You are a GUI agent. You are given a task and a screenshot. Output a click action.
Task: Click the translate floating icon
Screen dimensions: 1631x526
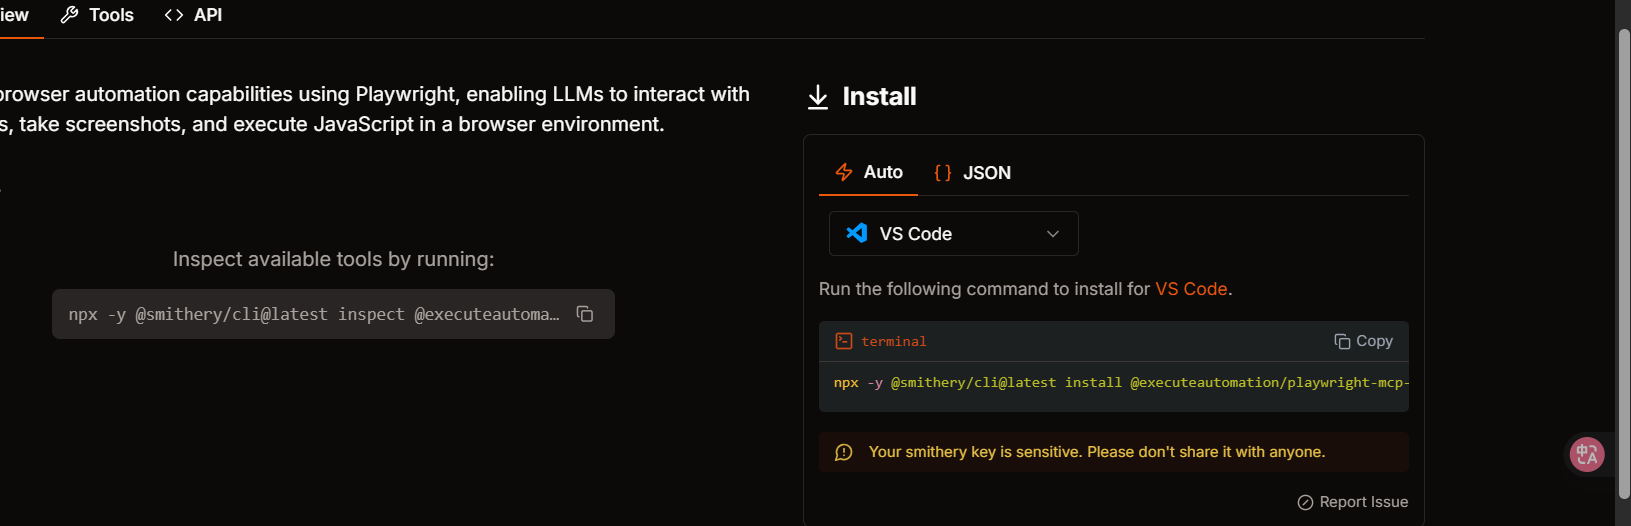tap(1587, 455)
